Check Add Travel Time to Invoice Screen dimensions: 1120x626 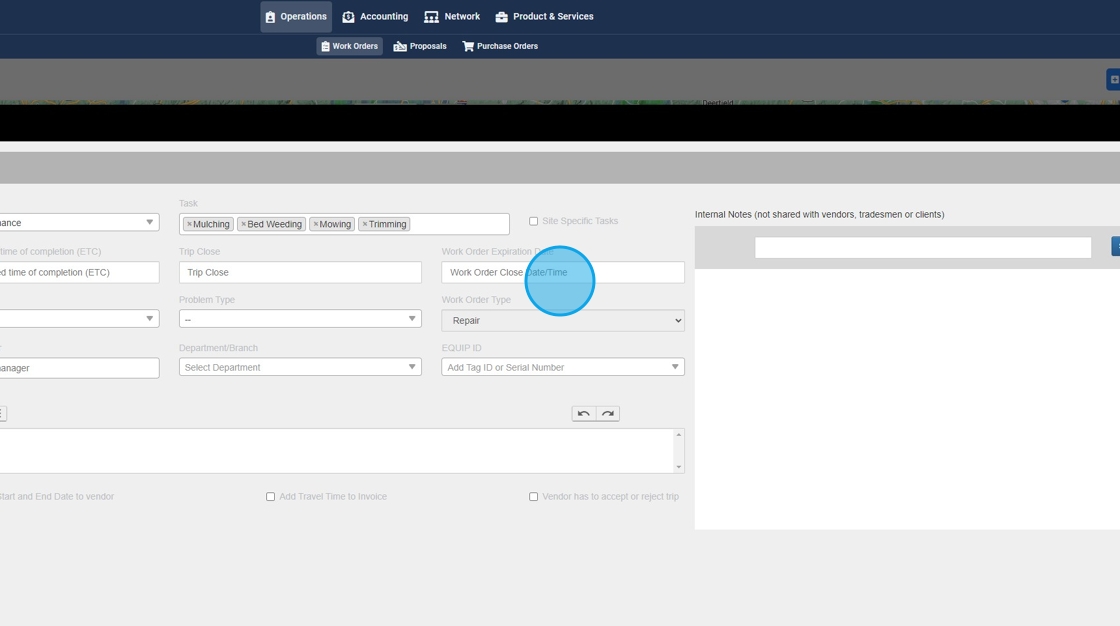pos(271,497)
